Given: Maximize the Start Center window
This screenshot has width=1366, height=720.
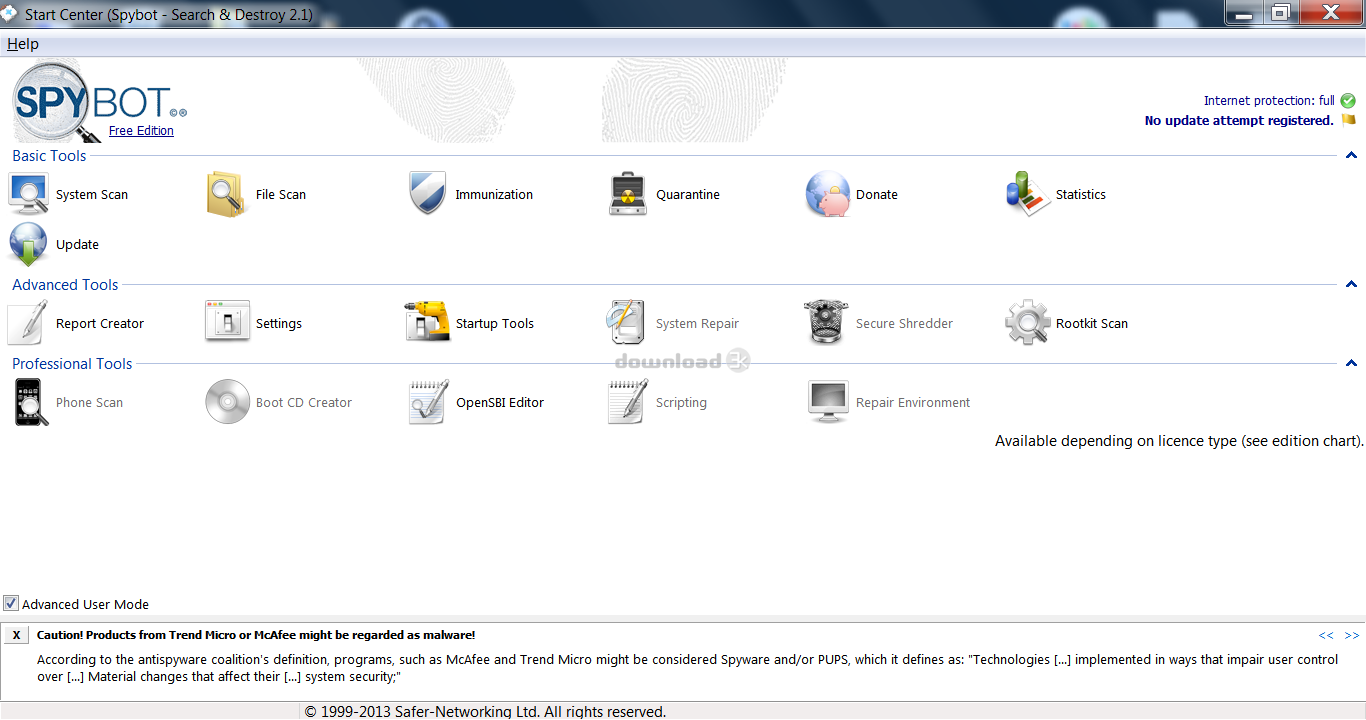Looking at the screenshot, I should point(1281,12).
